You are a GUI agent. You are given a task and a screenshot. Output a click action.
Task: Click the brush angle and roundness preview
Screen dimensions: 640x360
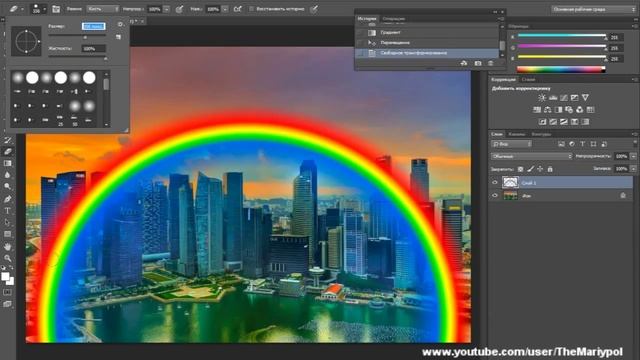[x=26, y=41]
